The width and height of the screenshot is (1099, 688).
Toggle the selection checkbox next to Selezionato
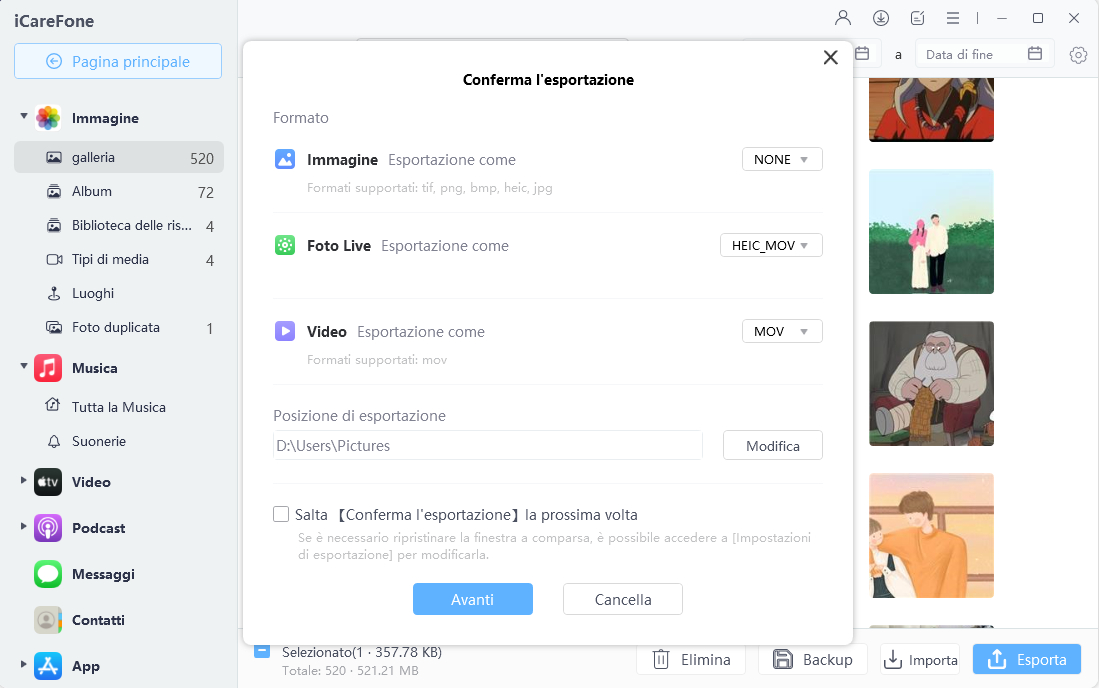[261, 651]
